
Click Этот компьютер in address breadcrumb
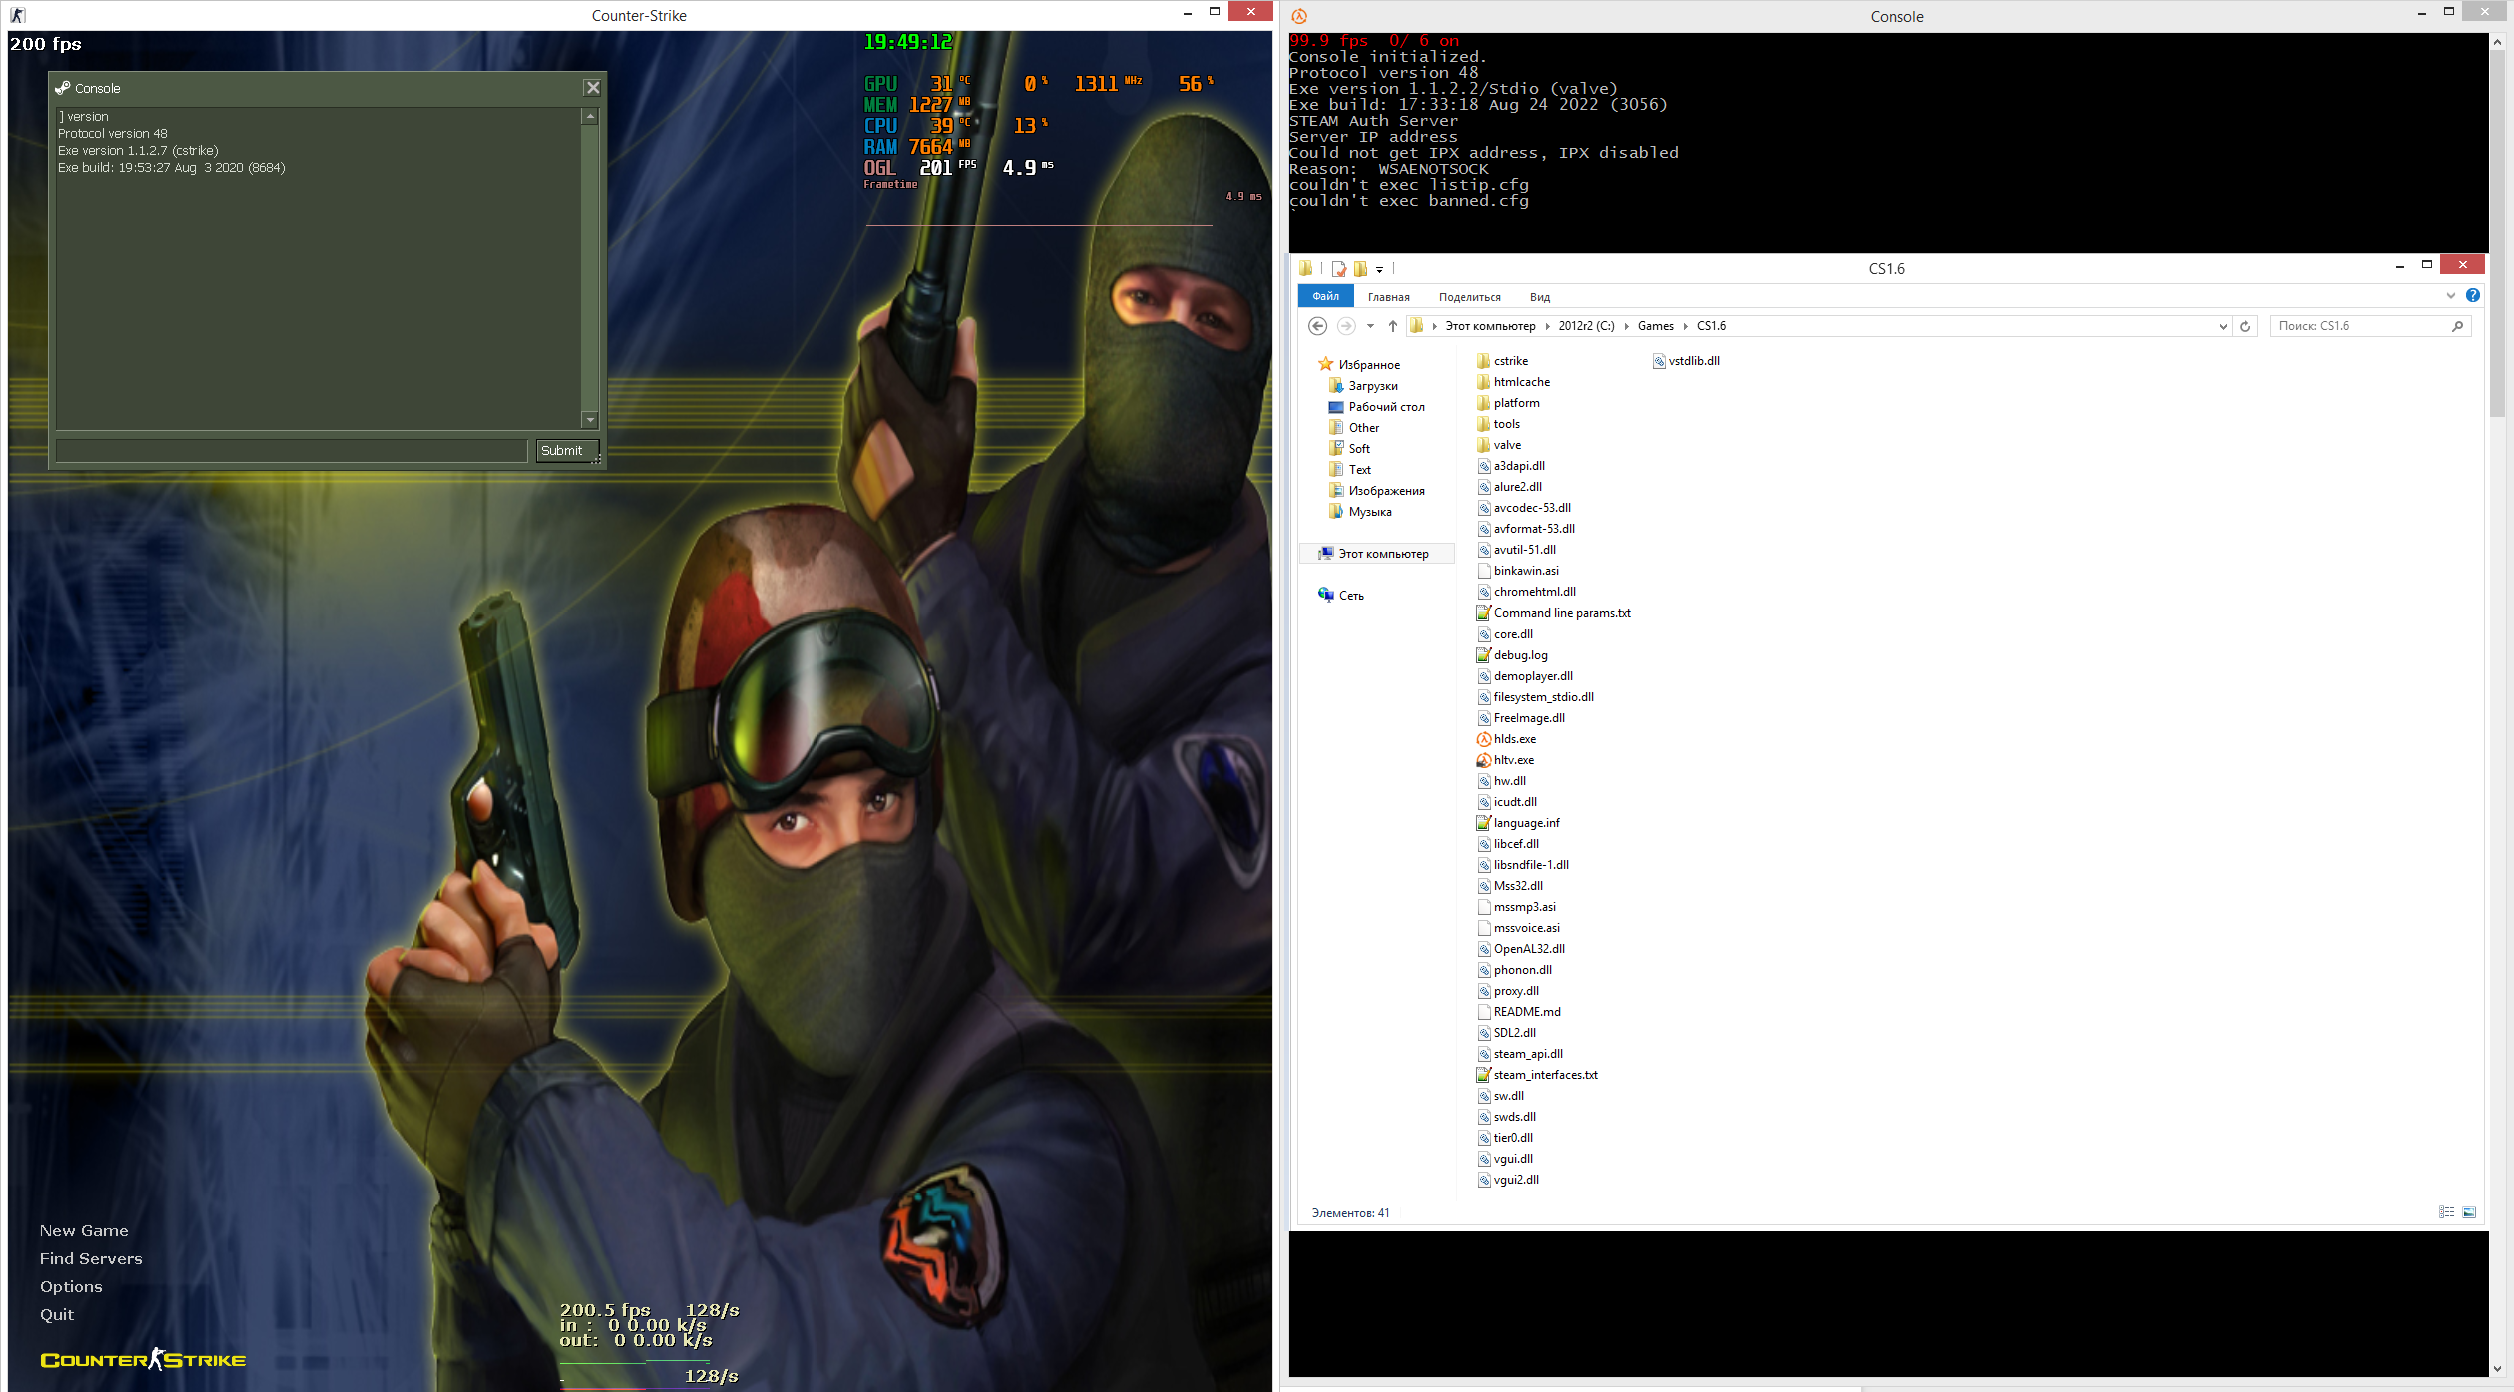1490,326
